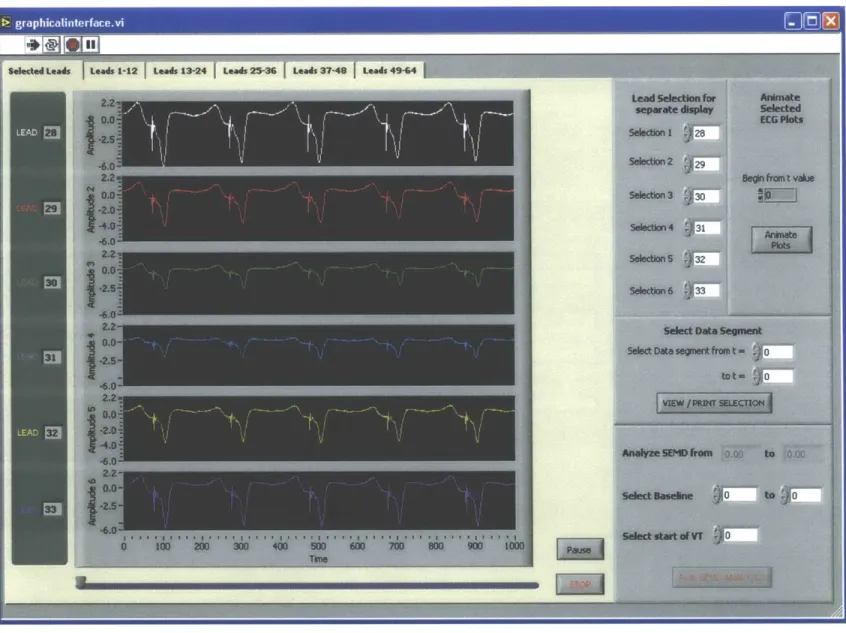Click the LEAD 33 indicator box

[x=51, y=509]
